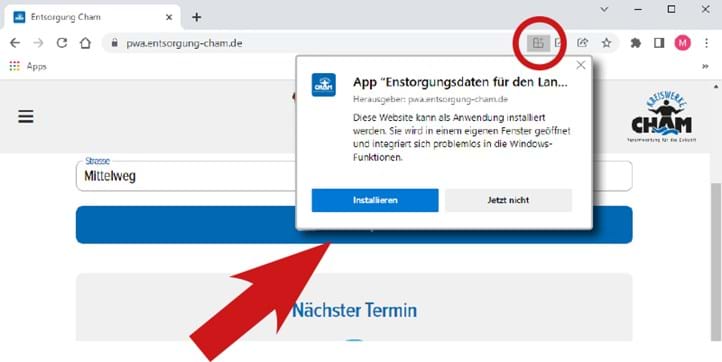This screenshot has height=362, width=722.
Task: Go back to previous page
Action: 15,43
